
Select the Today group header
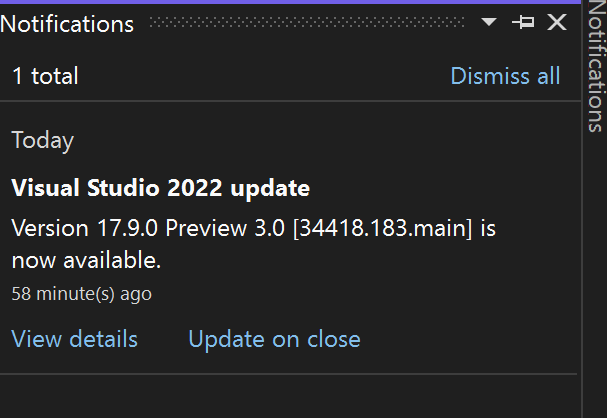[x=43, y=140]
